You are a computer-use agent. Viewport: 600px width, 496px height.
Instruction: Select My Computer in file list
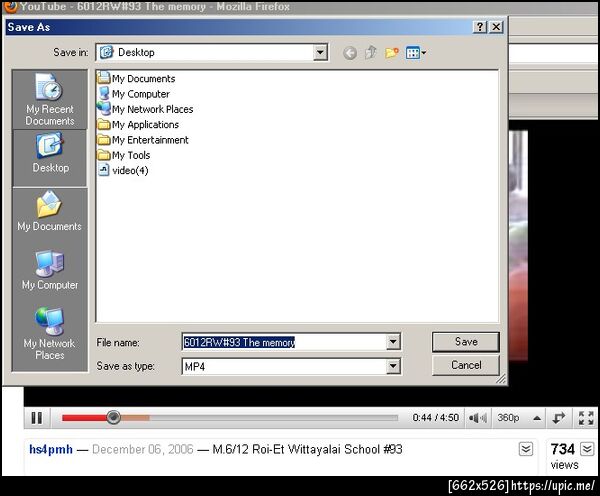point(134,94)
